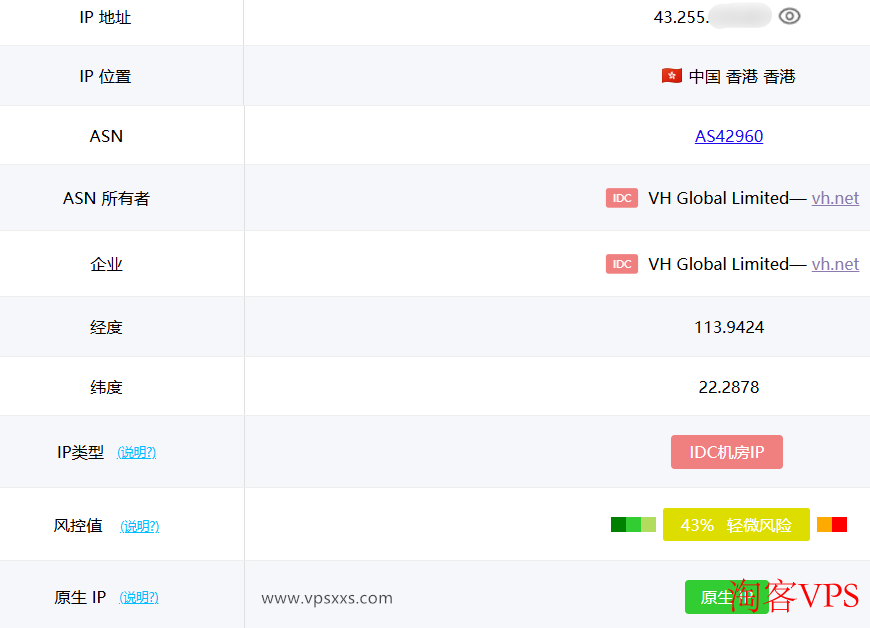
Task: Open the 说明? explainer beside IP类型
Action: pos(136,452)
